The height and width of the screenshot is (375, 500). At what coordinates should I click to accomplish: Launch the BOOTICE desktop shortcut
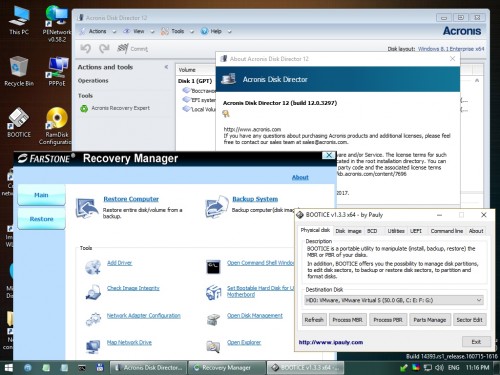point(19,123)
